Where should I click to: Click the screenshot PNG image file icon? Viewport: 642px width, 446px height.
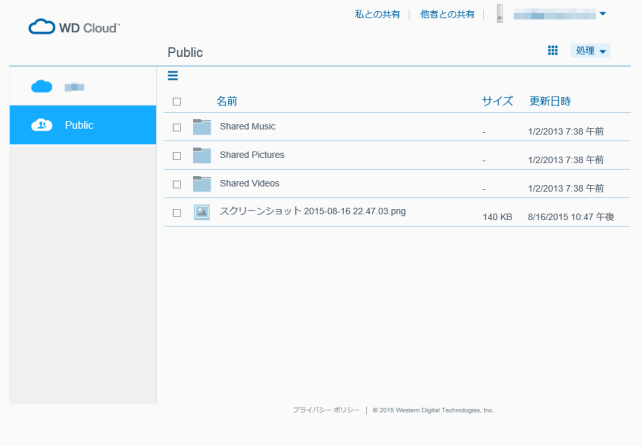[202, 212]
